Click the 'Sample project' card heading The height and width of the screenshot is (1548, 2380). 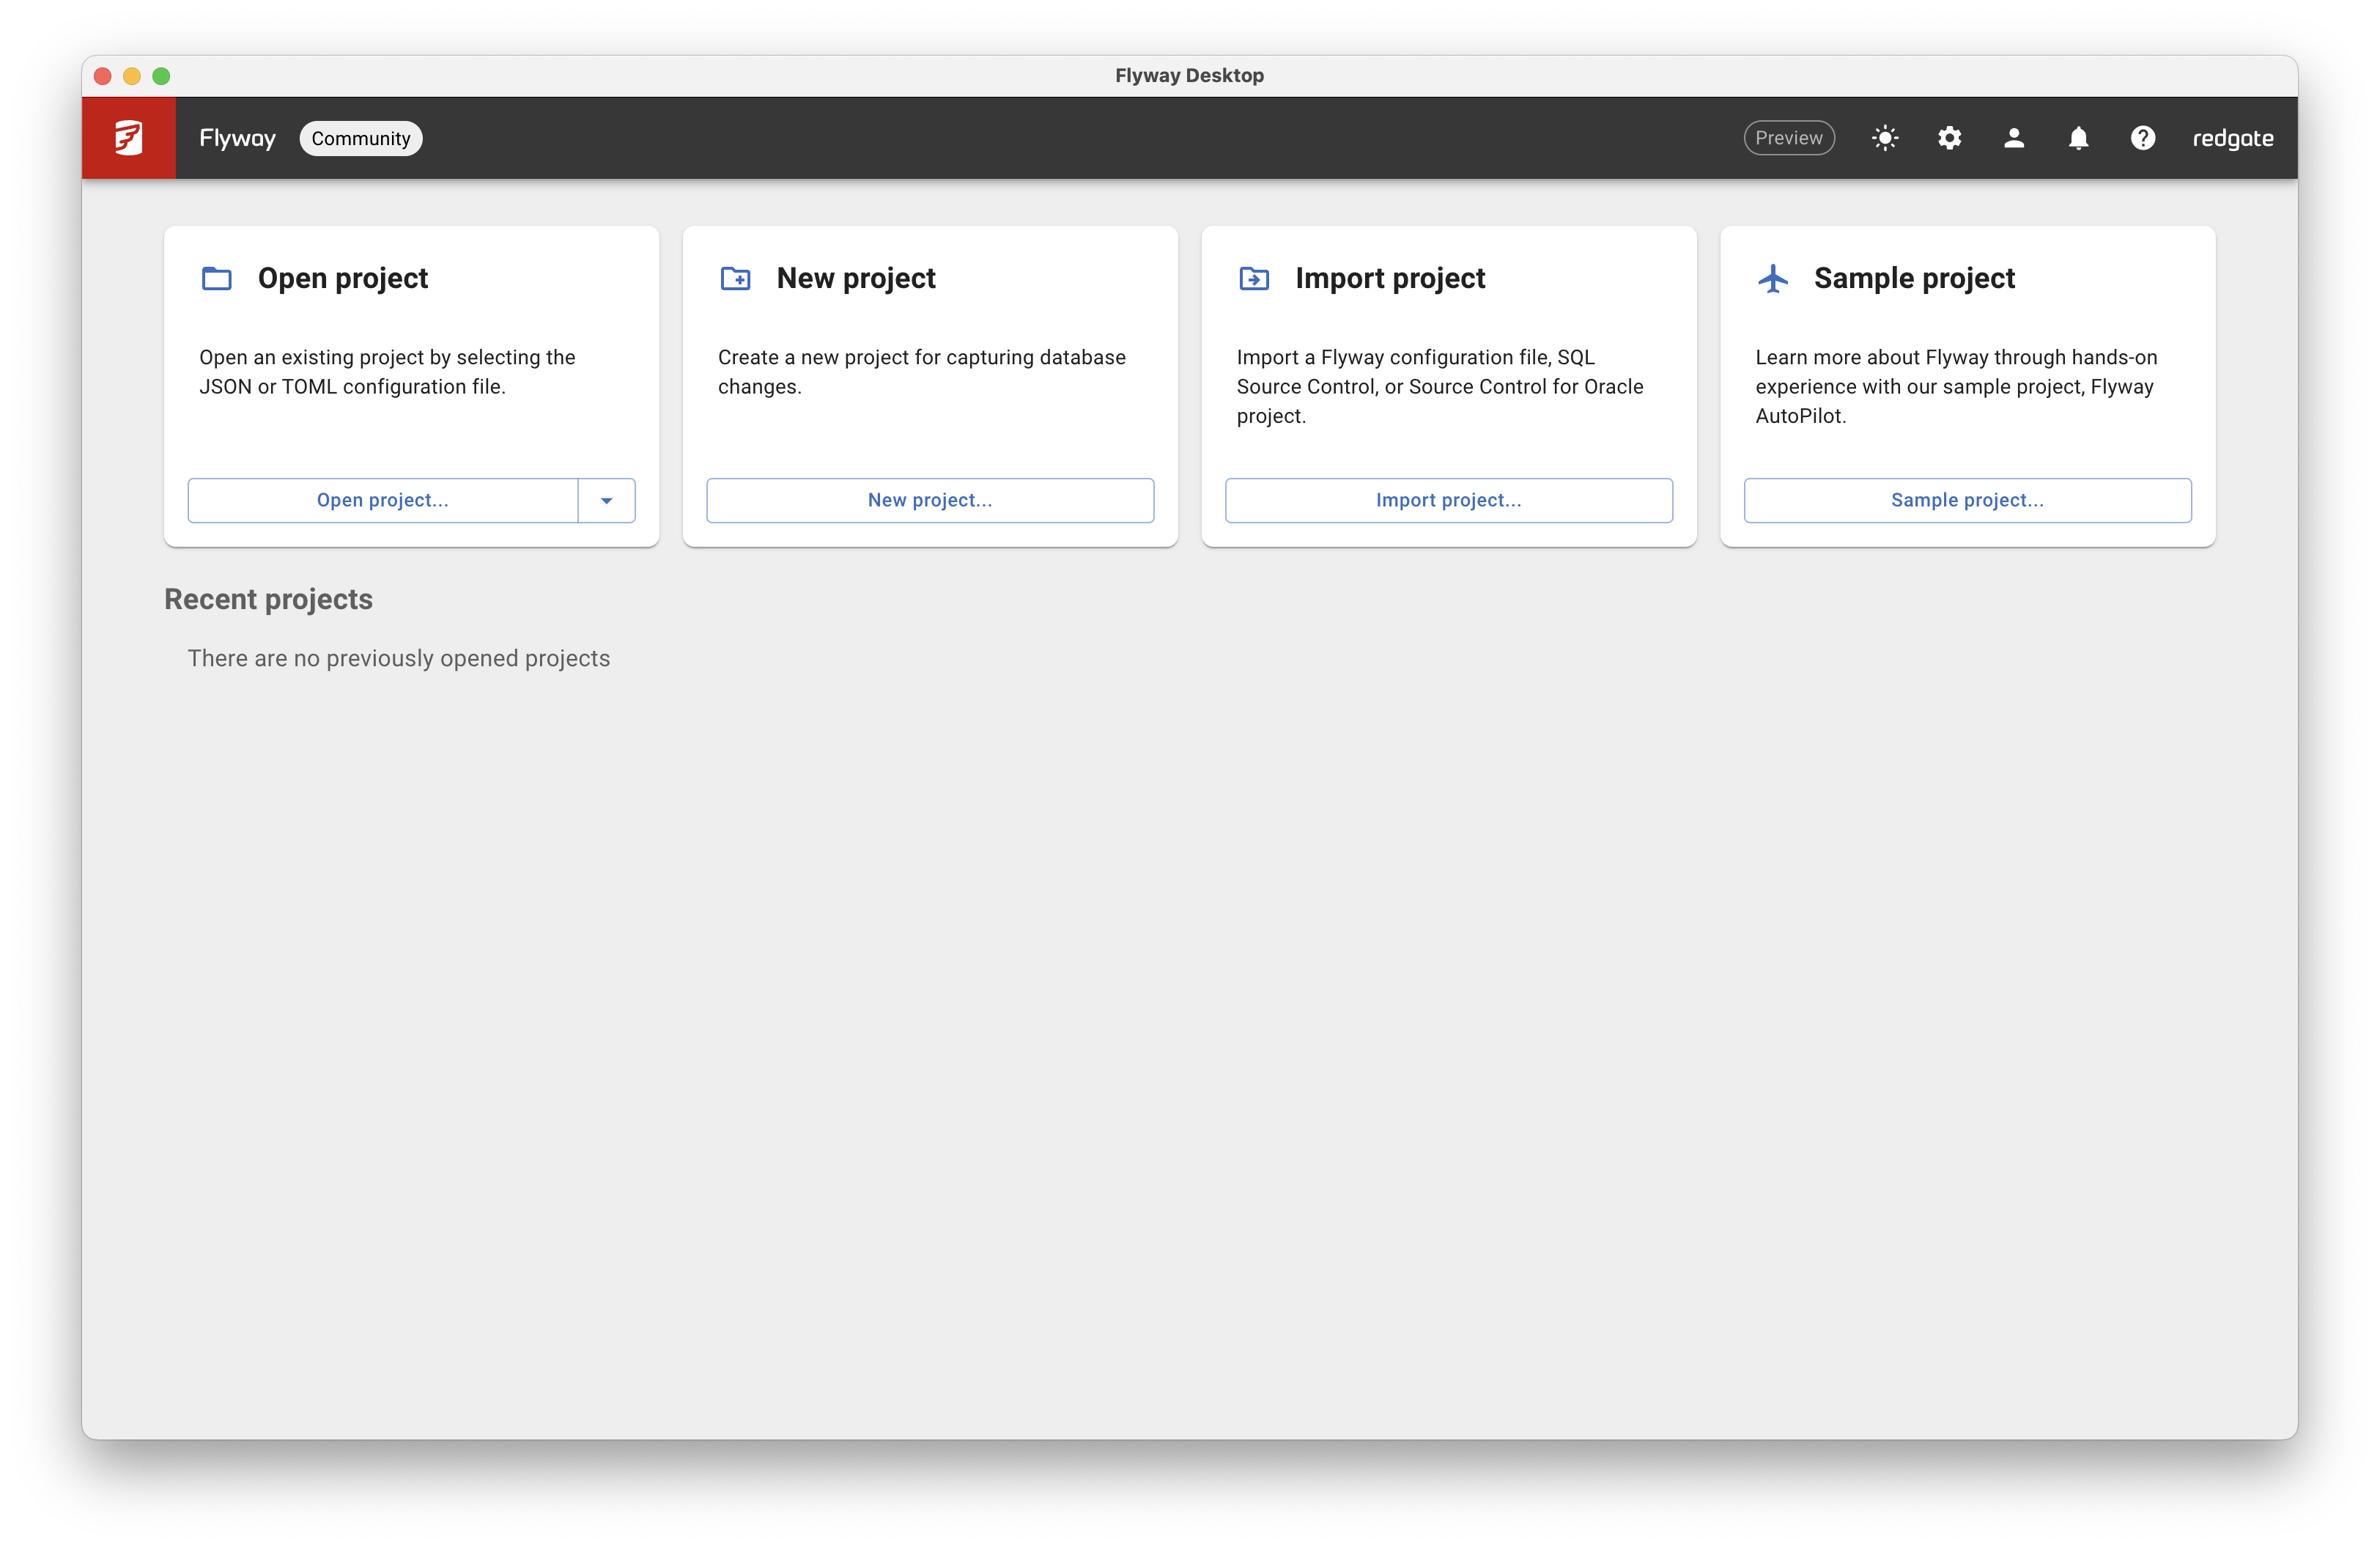[1914, 278]
